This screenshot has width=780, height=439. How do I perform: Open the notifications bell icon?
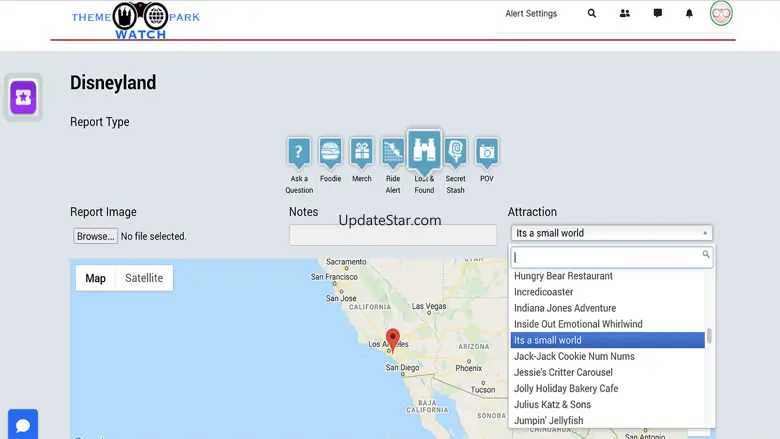point(689,13)
